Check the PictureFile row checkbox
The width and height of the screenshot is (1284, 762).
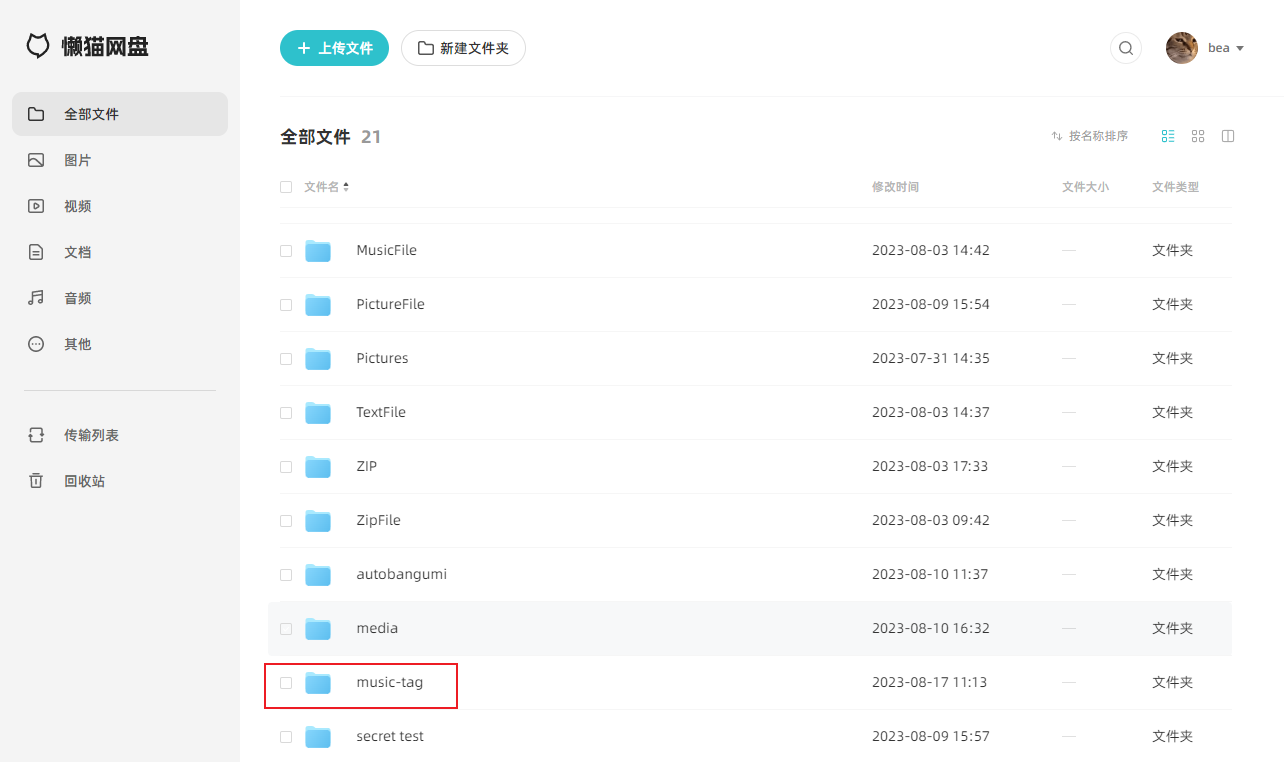tap(286, 305)
